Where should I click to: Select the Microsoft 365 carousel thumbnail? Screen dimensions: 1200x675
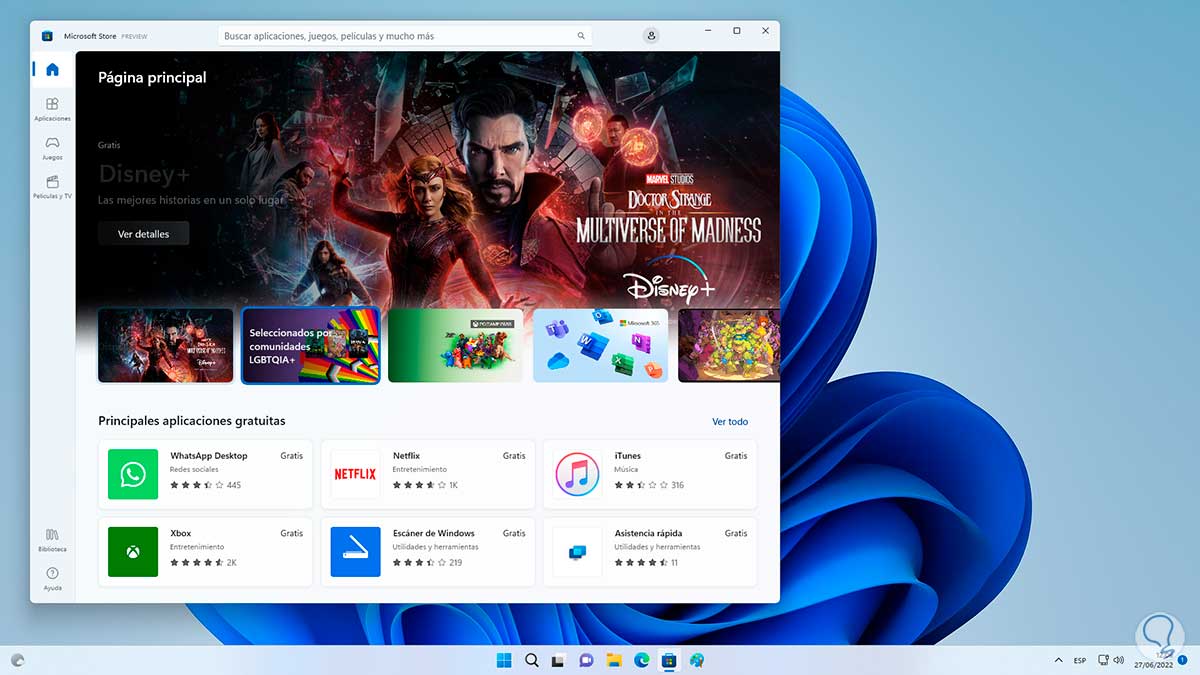[600, 346]
